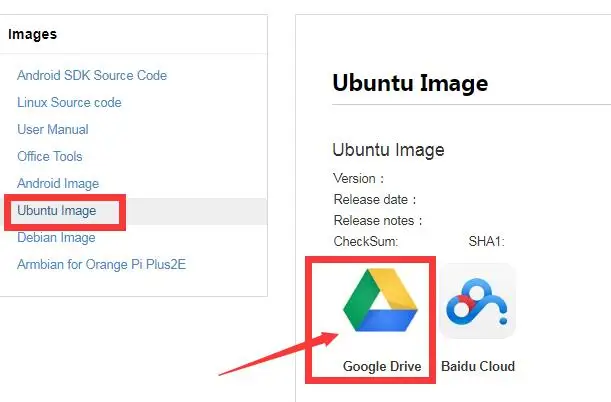Click the Version field label
Viewport: 611px width, 402px height.
359,178
